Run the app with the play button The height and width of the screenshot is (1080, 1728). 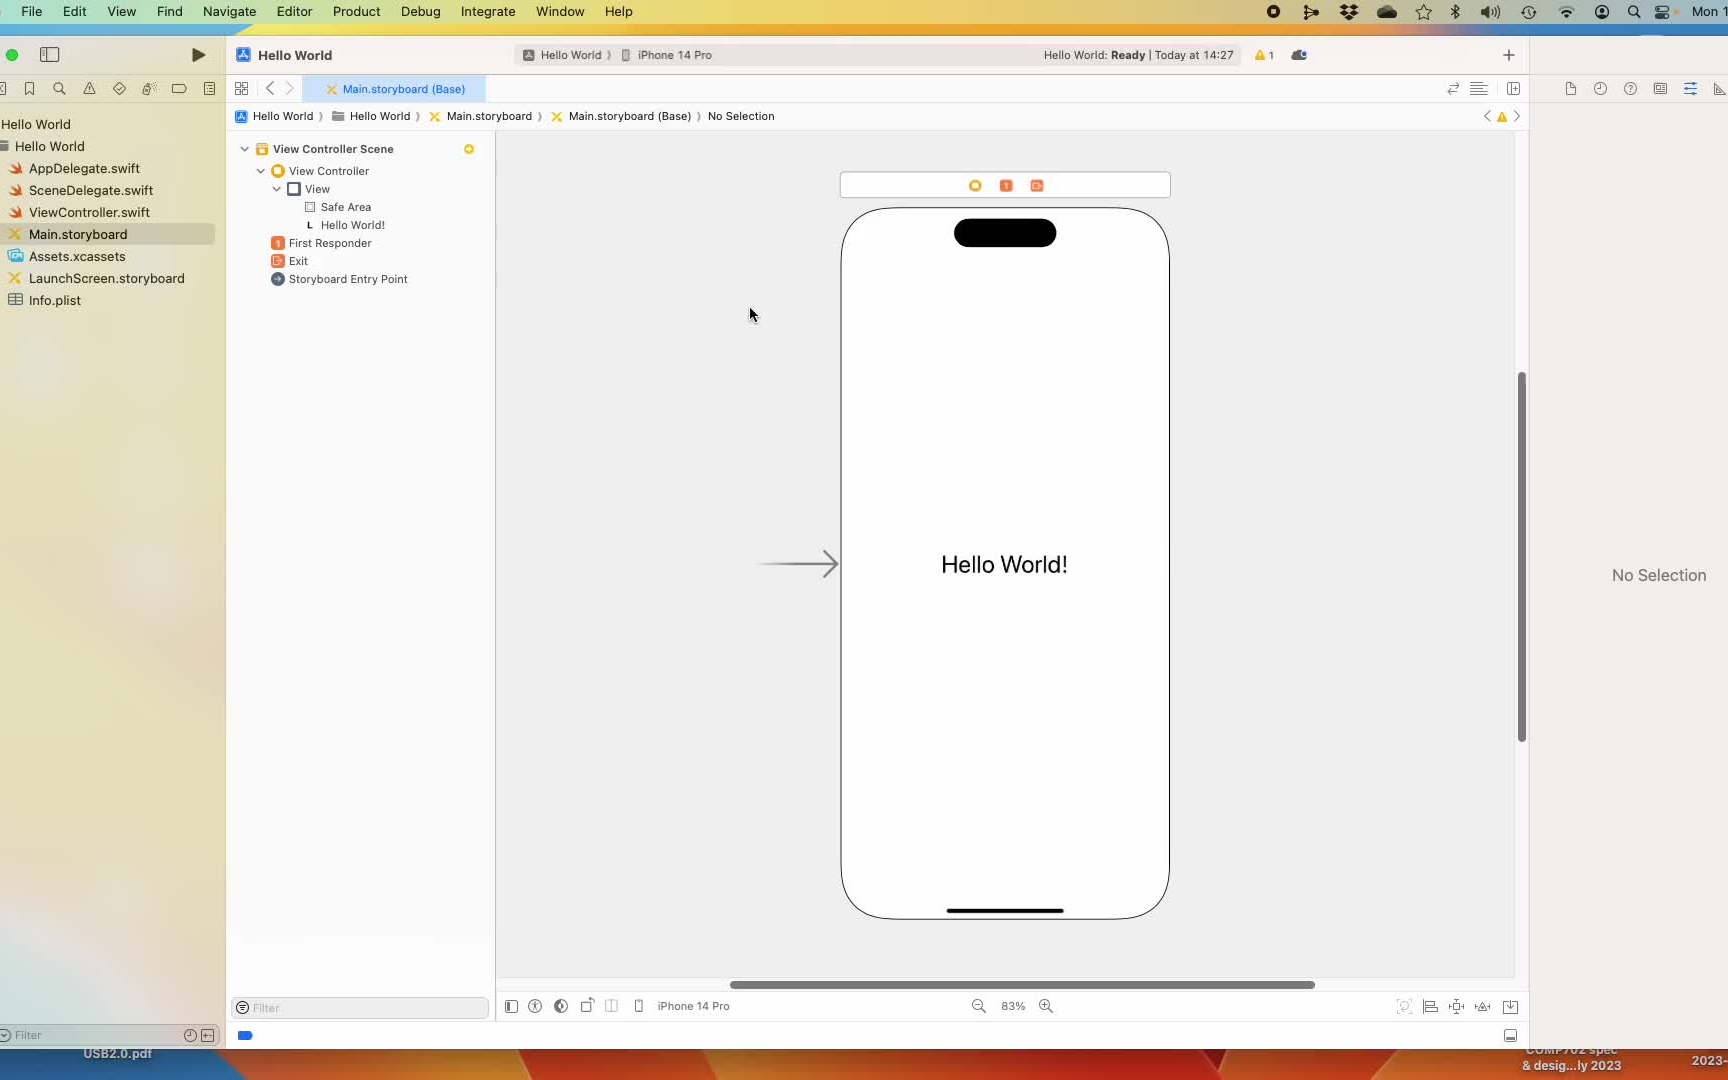point(198,55)
